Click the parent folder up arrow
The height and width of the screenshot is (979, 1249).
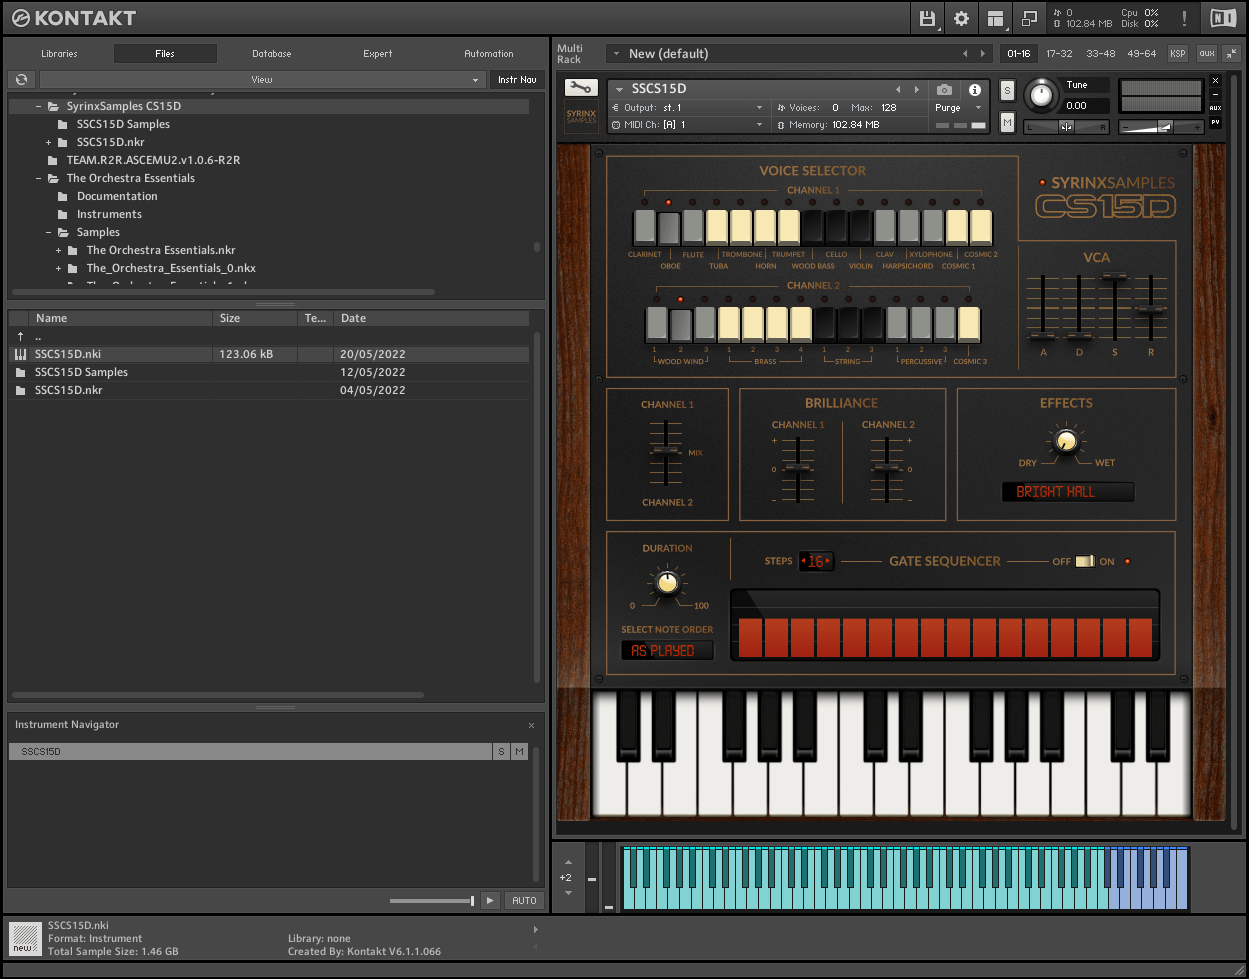tap(20, 337)
